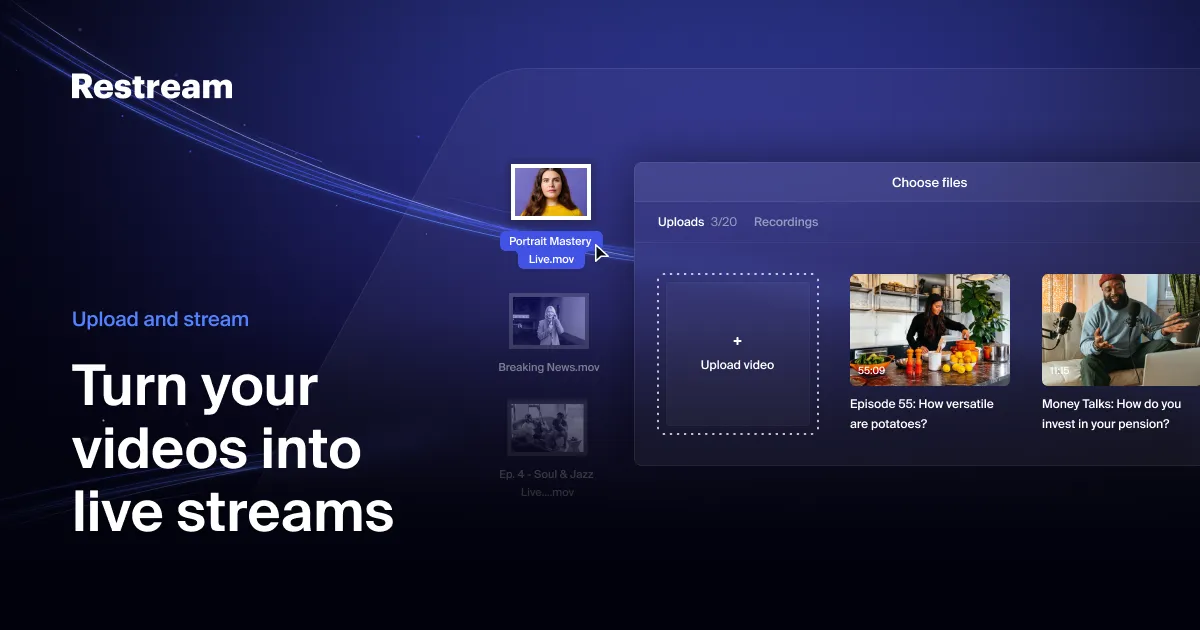Click the Money Talks video title text
Viewport: 1200px width, 630px height.
point(1111,414)
